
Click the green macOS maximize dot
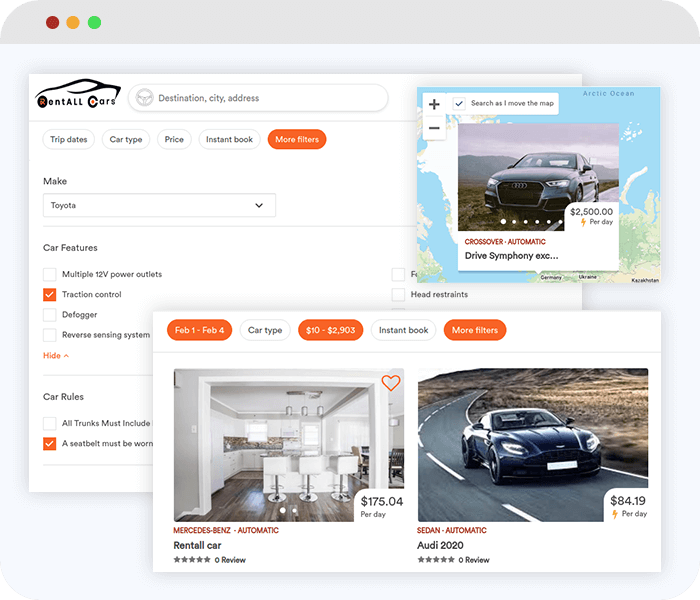pos(94,22)
